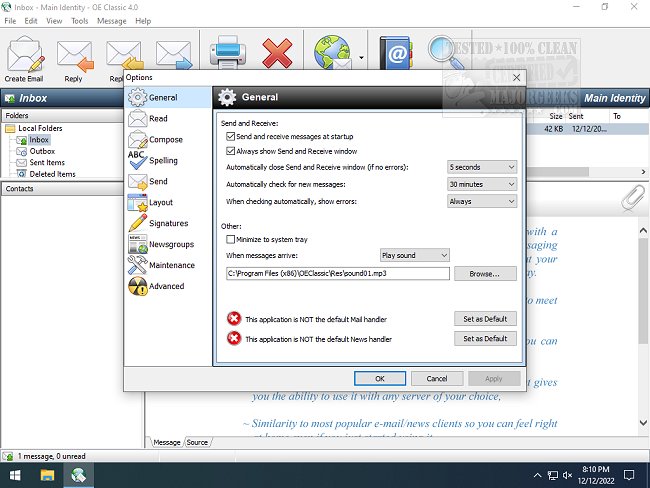Switch to the Source tab
The height and width of the screenshot is (488, 650).
point(197,442)
